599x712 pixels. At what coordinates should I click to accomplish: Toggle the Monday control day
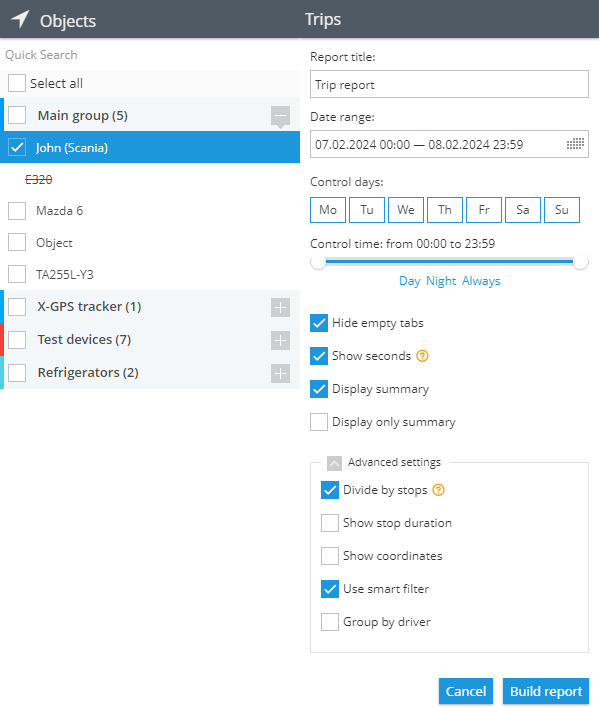pyautogui.click(x=328, y=210)
